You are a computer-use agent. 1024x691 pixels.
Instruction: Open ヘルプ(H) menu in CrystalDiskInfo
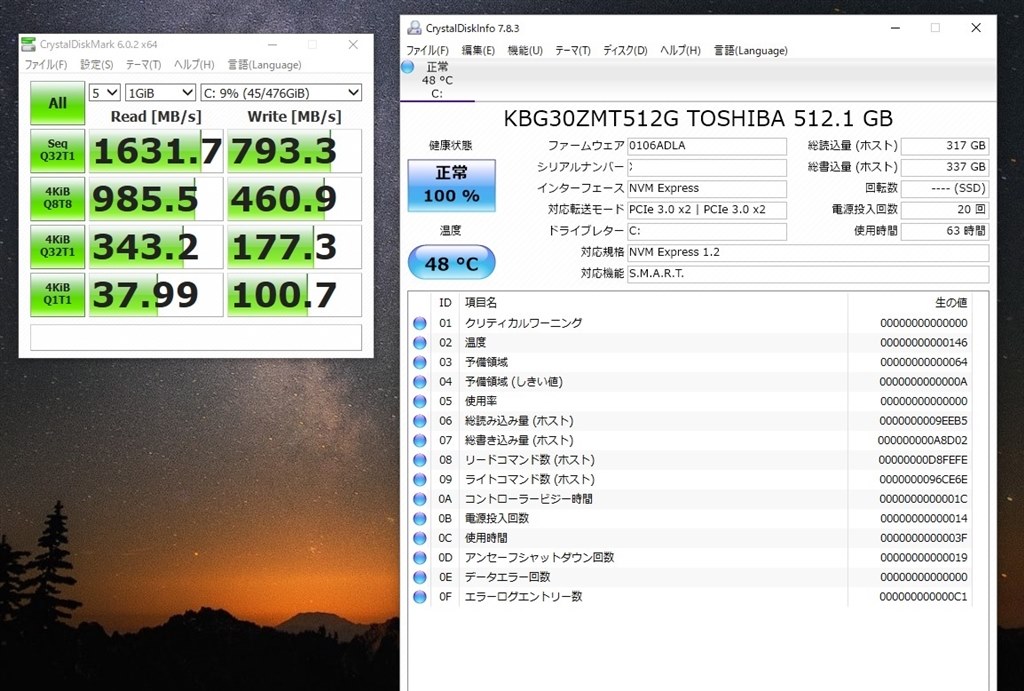[x=680, y=50]
